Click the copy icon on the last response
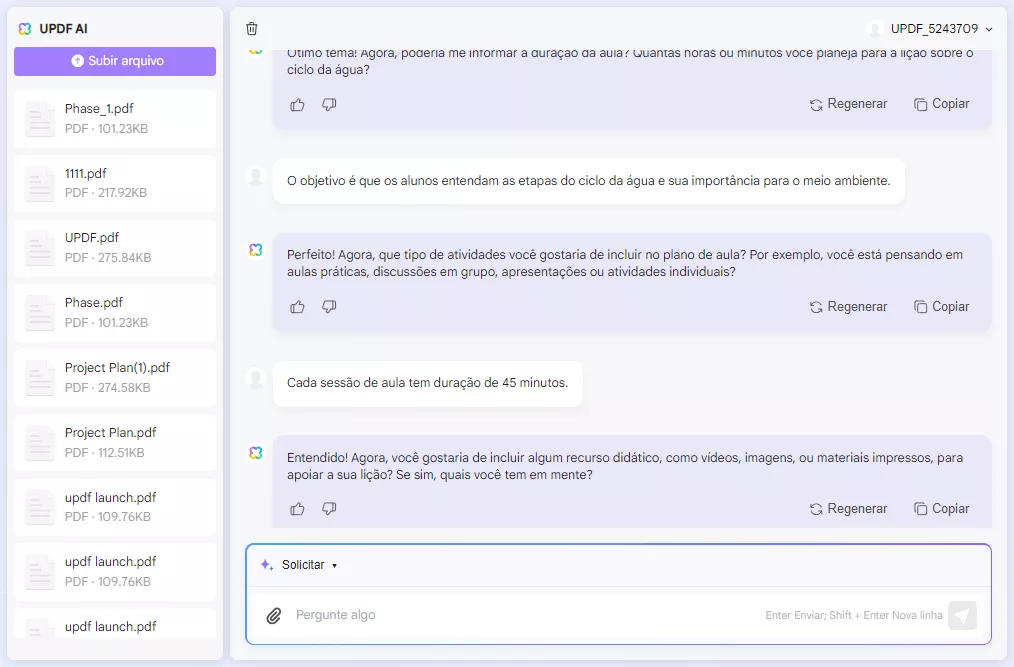Viewport: 1014px width, 667px height. [x=919, y=508]
